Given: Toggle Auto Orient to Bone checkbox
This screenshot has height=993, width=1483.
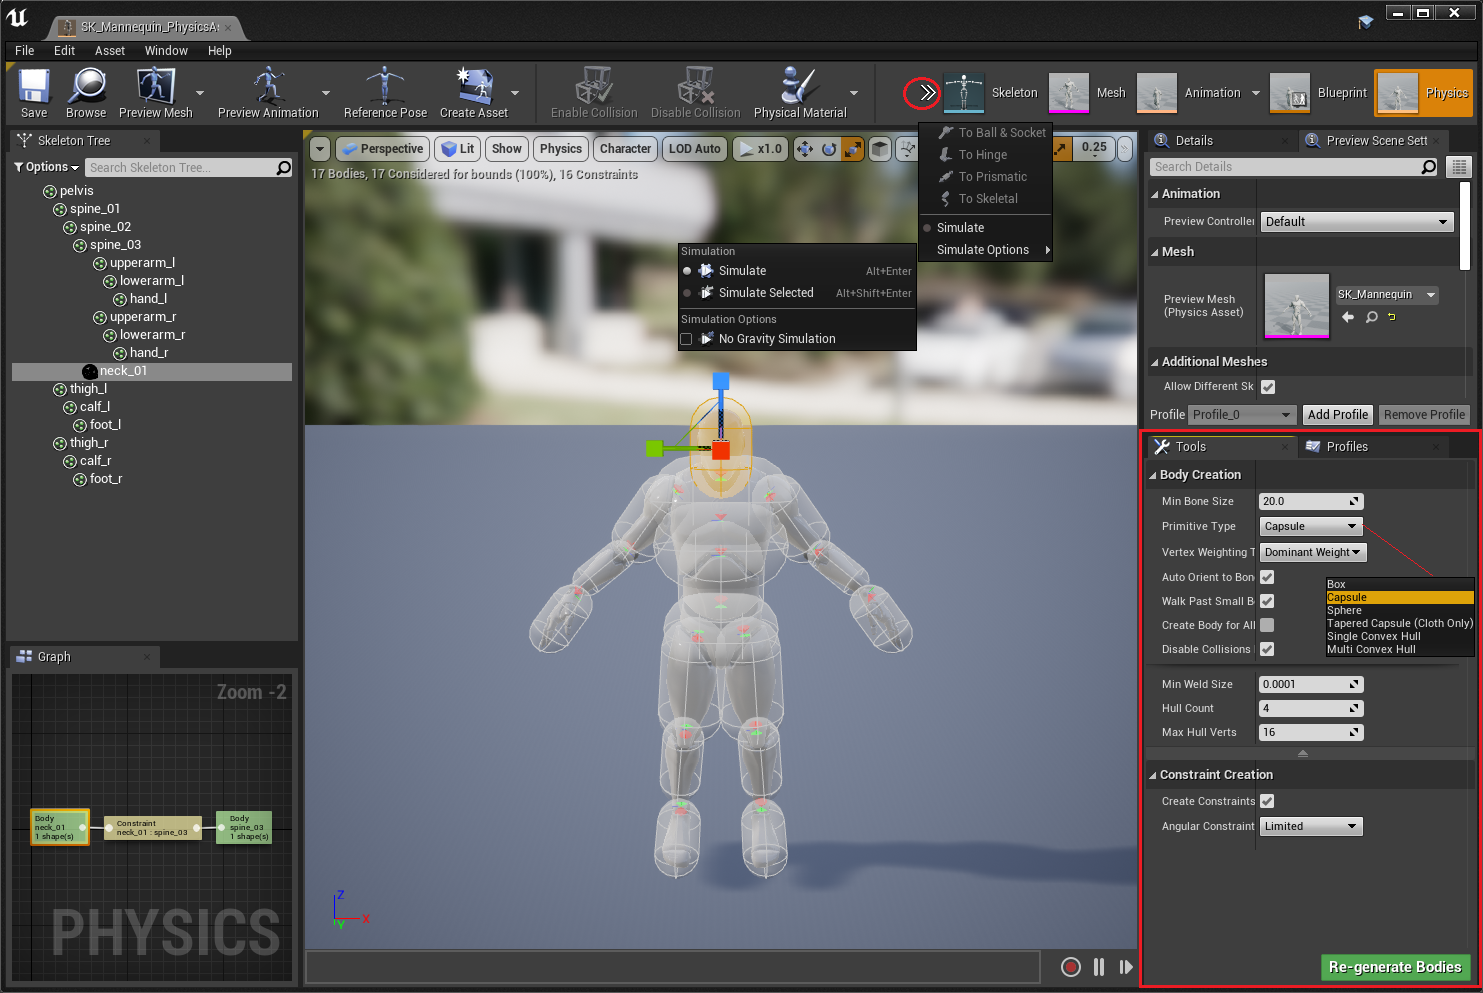Looking at the screenshot, I should tap(1267, 577).
